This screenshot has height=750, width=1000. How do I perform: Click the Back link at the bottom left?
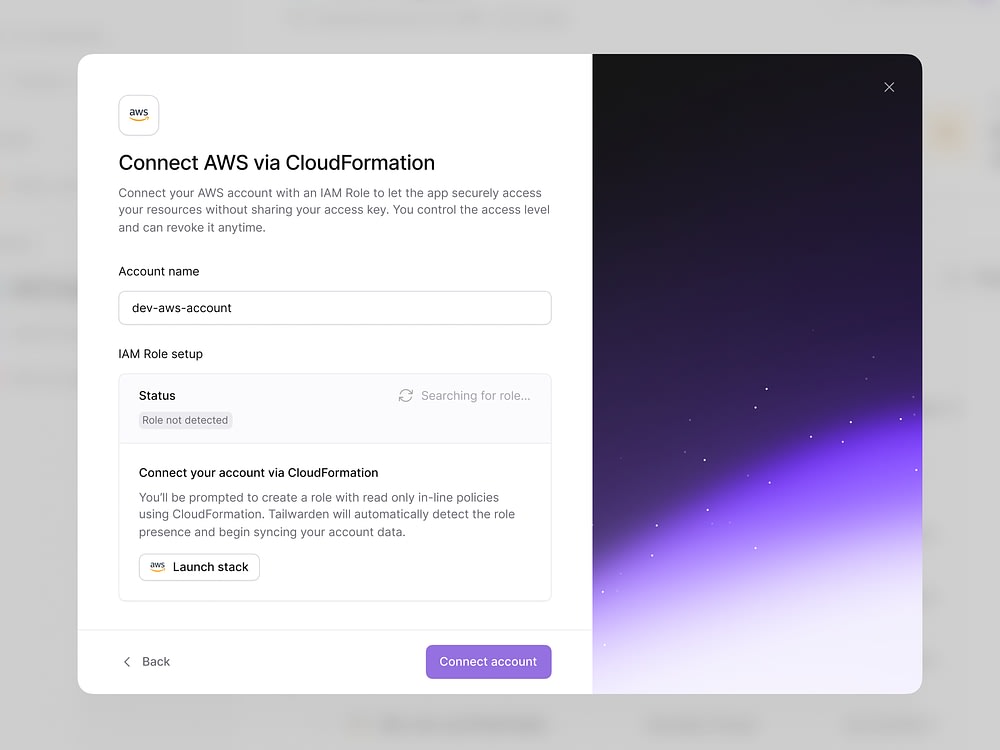156,661
